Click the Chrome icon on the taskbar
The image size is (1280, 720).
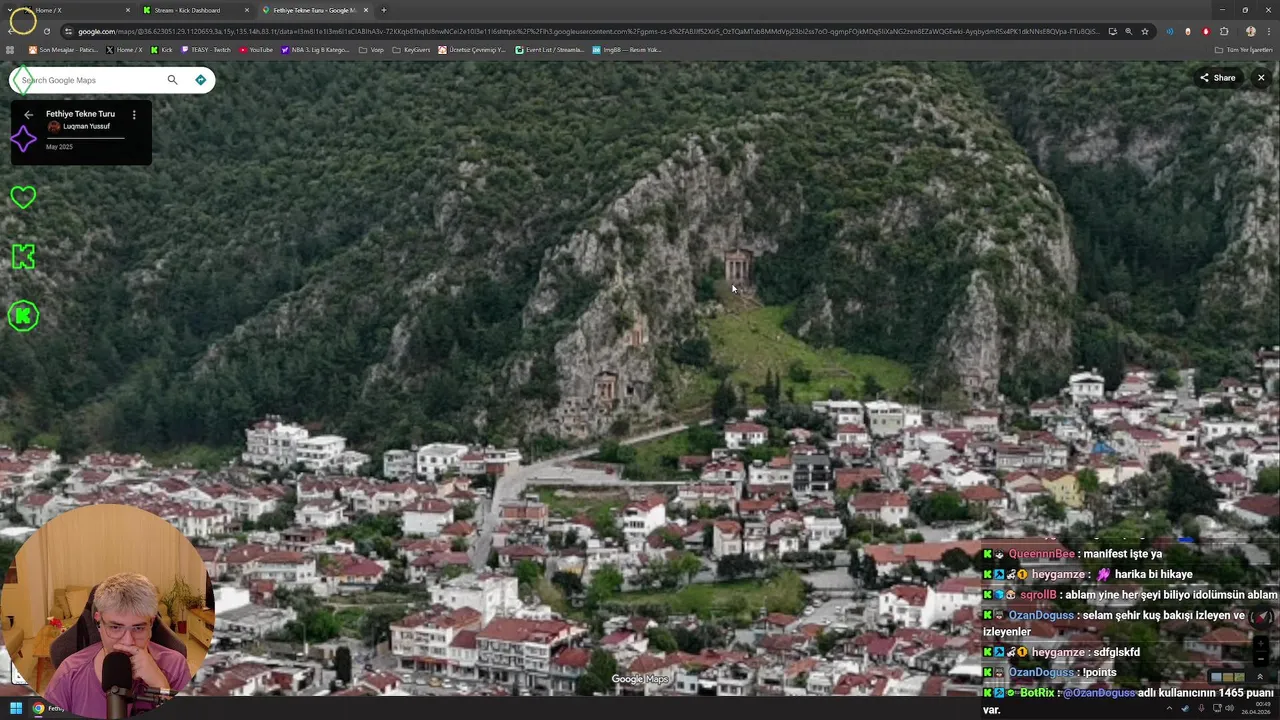coord(38,708)
